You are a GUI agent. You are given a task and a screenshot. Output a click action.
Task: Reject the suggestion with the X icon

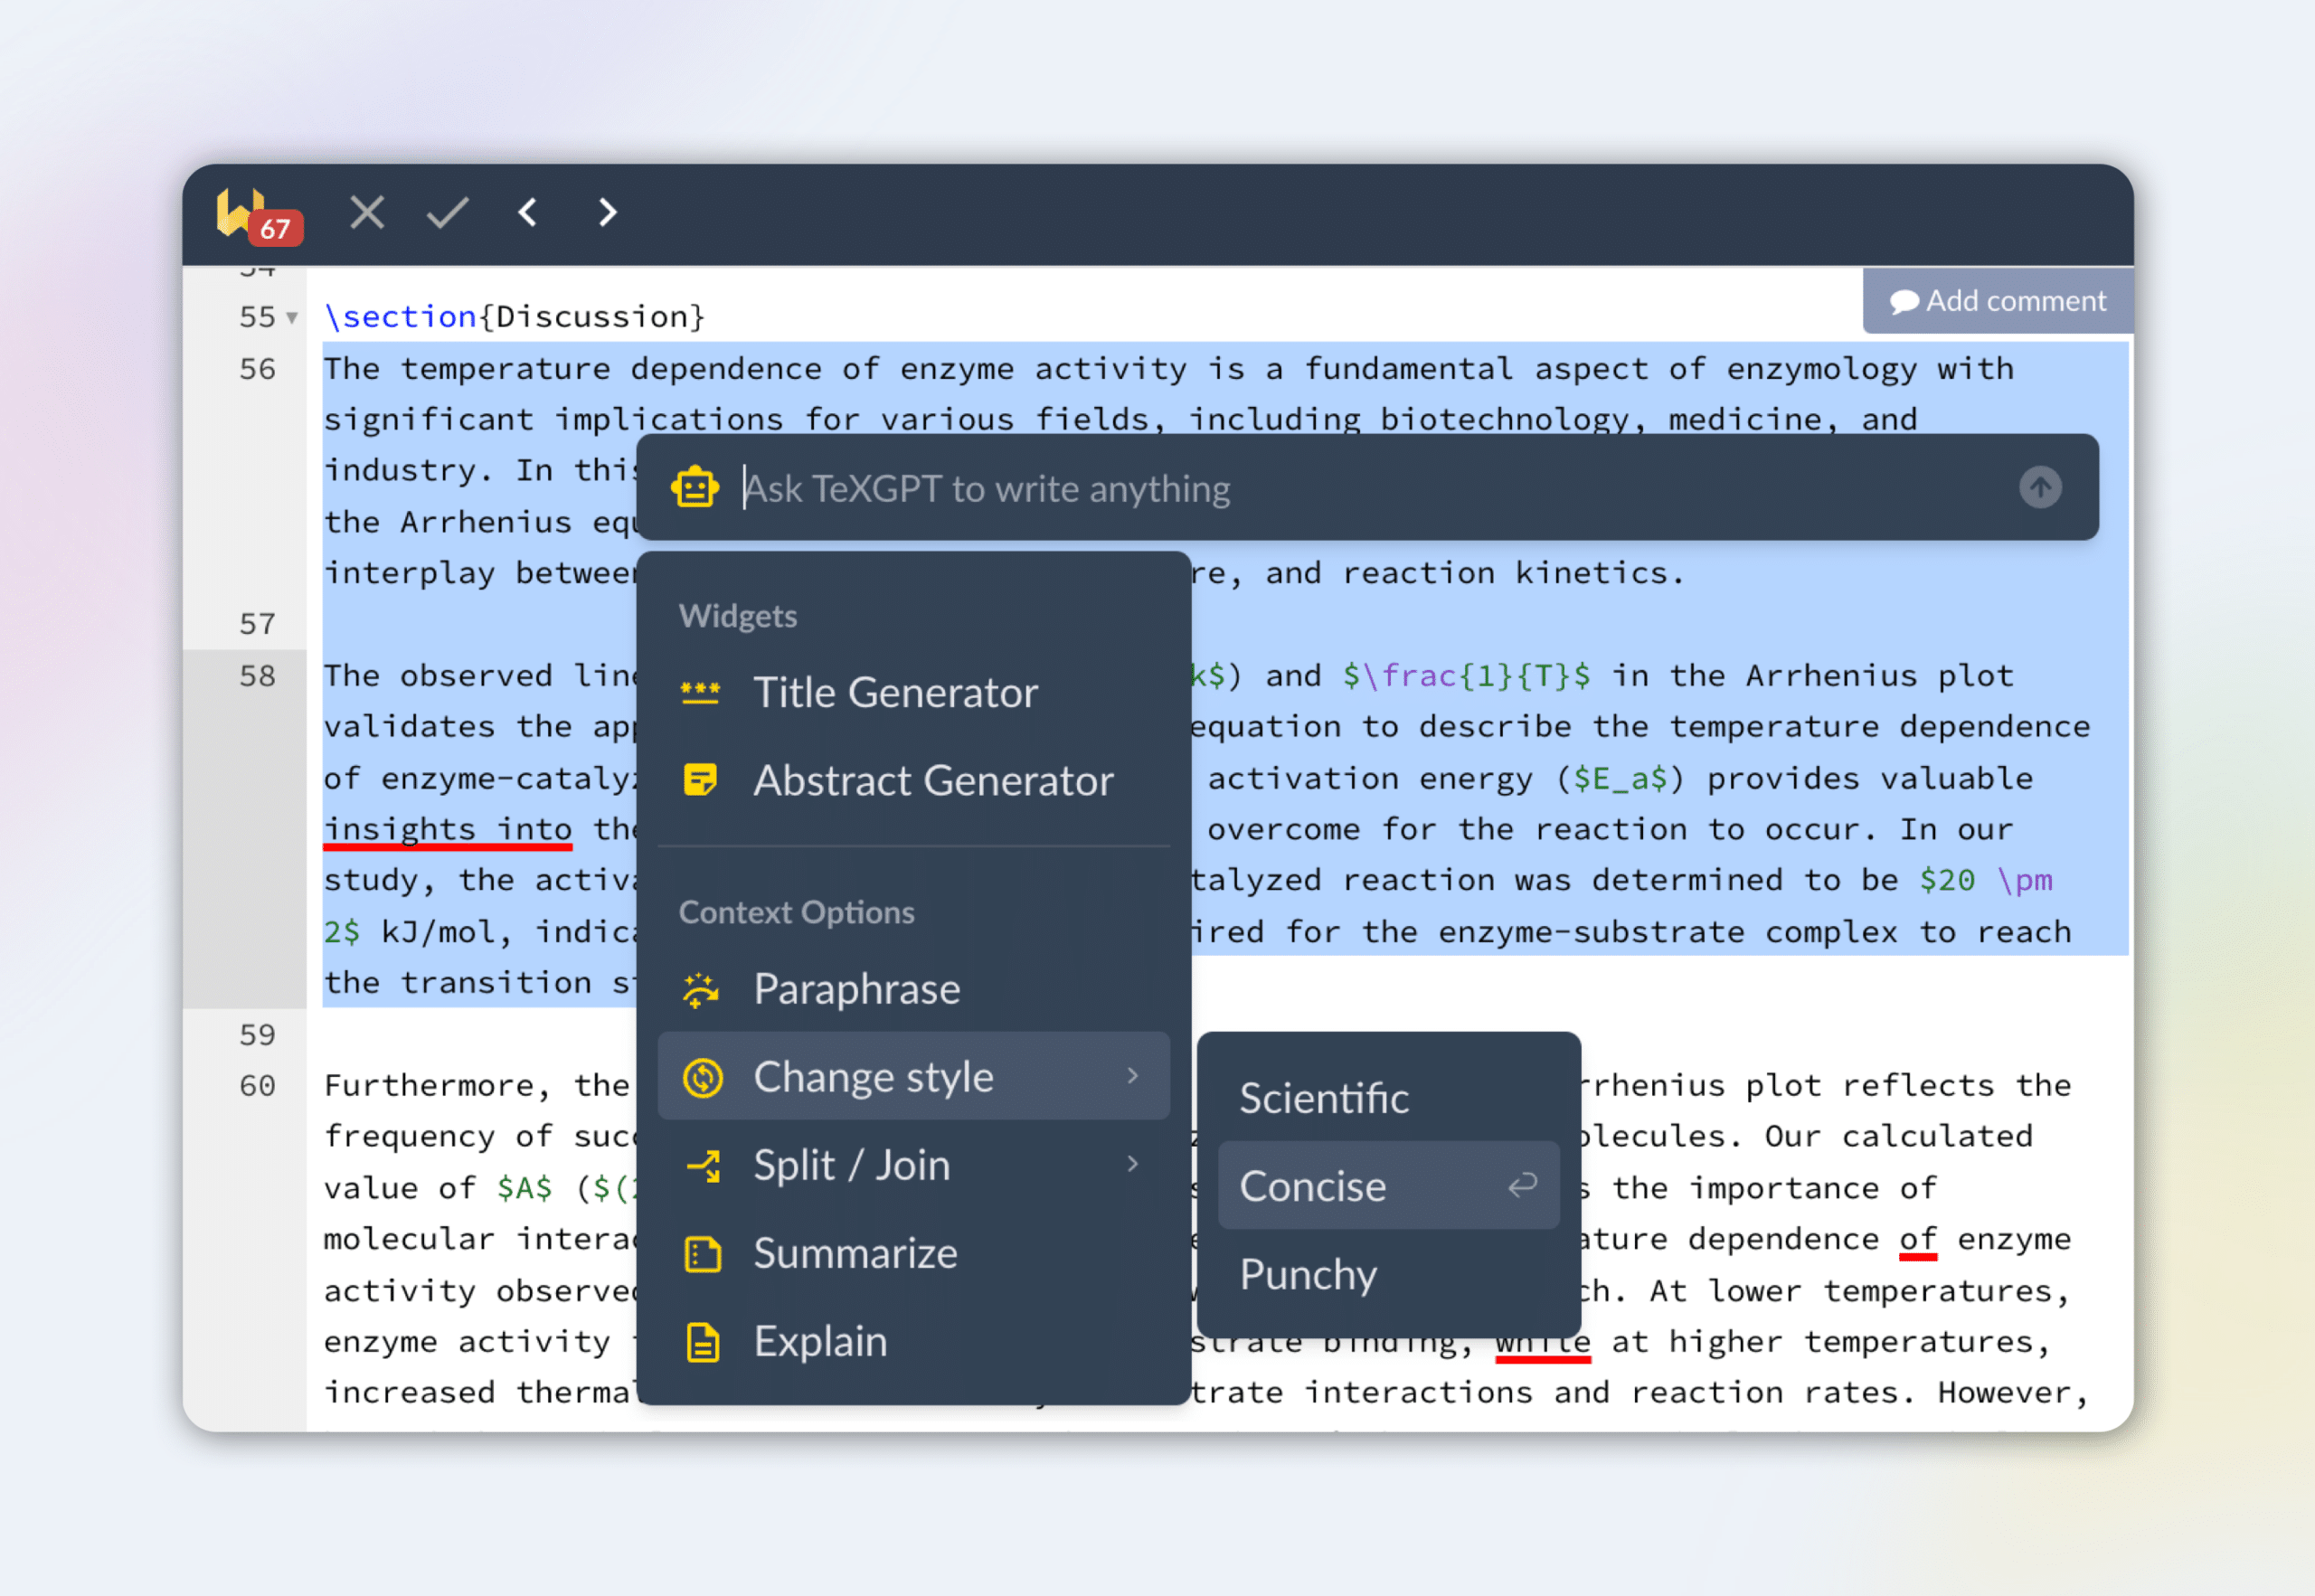pyautogui.click(x=367, y=212)
